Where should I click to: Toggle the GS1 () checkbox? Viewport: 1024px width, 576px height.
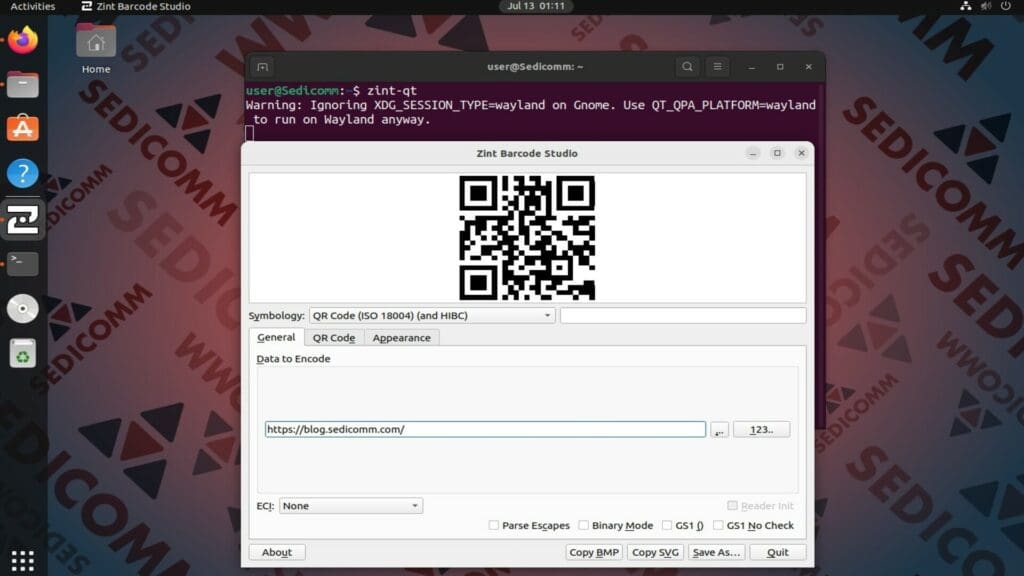coord(667,525)
